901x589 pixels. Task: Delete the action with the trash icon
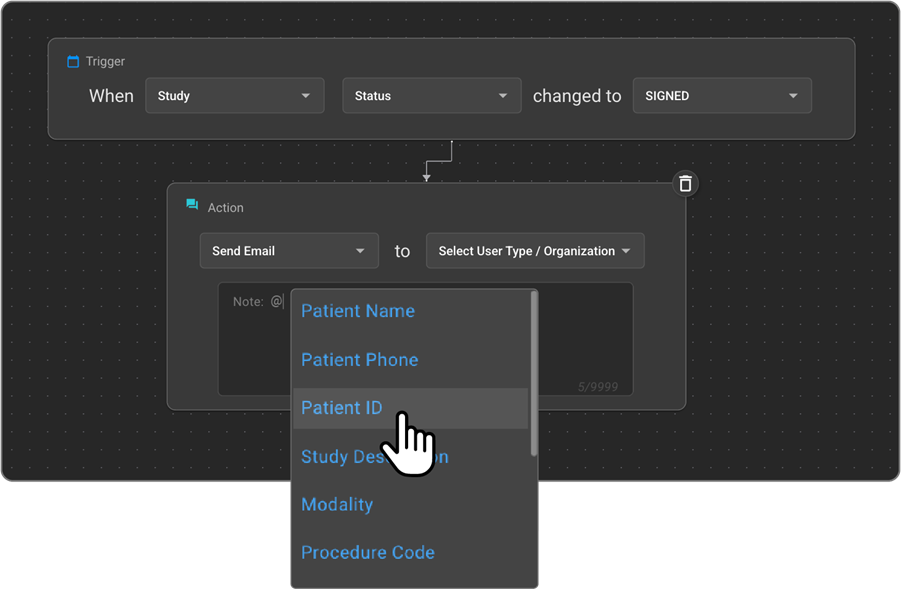[x=685, y=183]
